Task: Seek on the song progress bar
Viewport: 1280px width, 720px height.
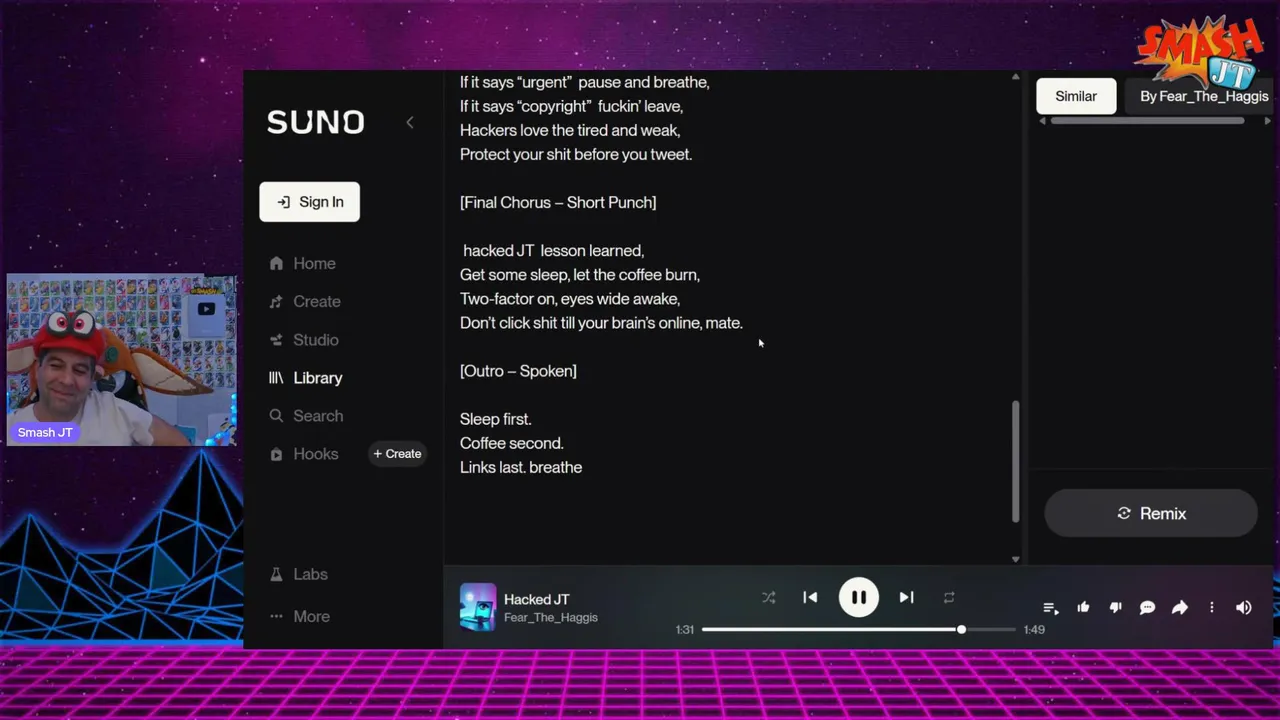Action: pos(858,629)
